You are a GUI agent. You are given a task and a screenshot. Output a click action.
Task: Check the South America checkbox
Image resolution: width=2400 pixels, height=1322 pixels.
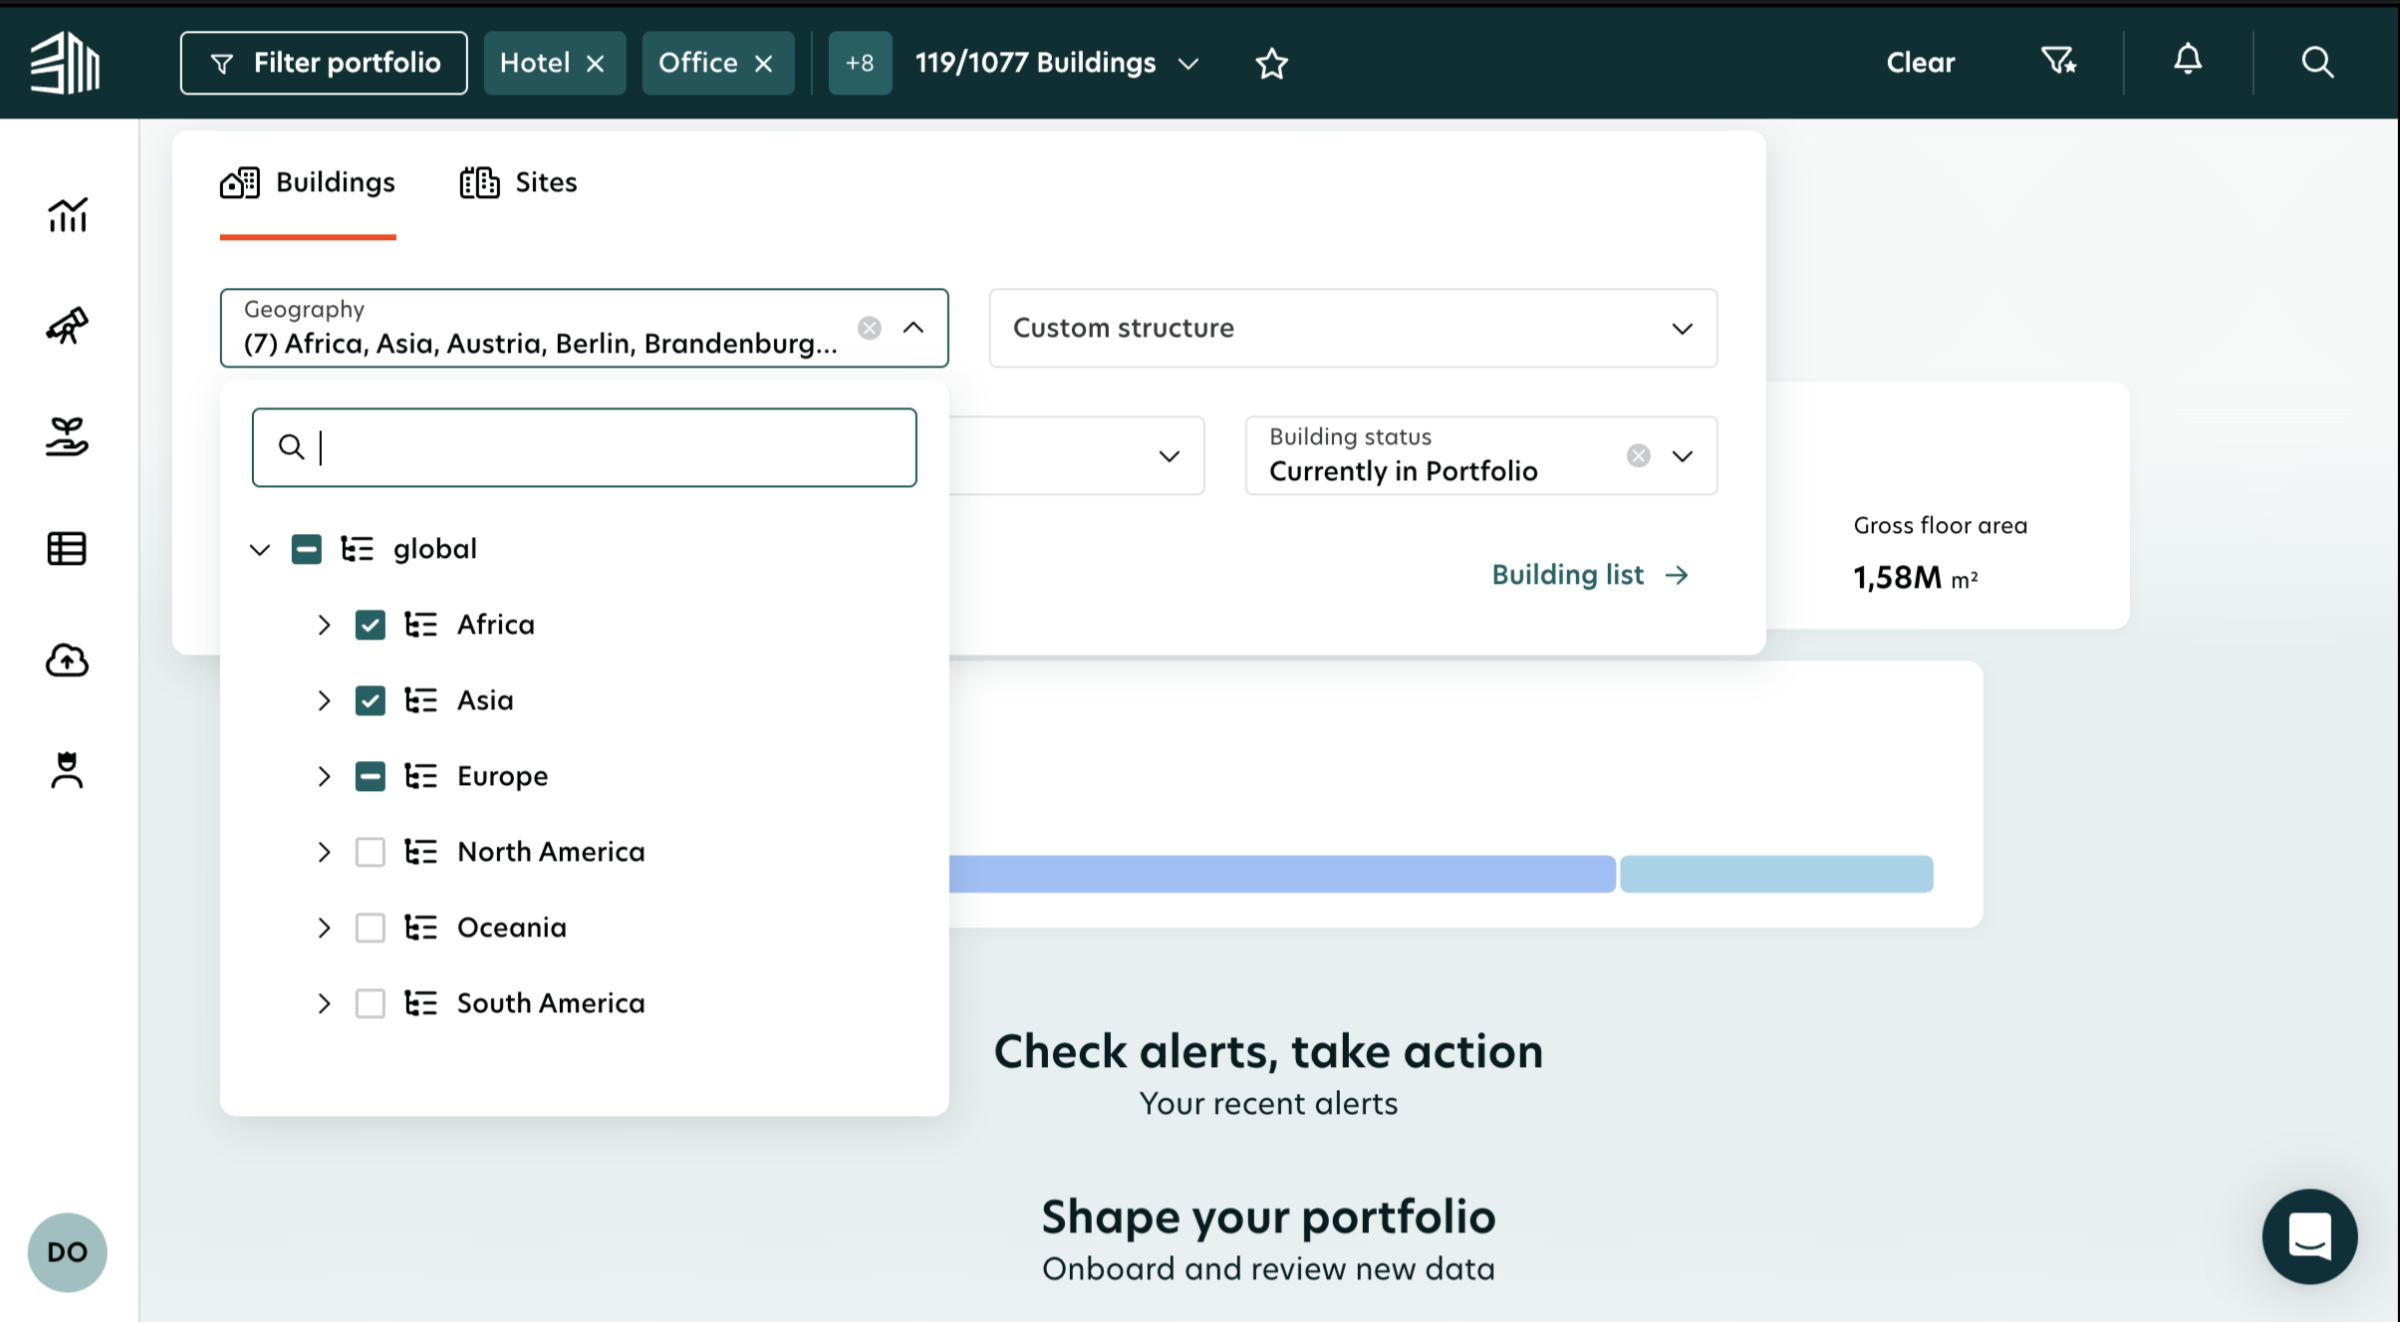(370, 1003)
